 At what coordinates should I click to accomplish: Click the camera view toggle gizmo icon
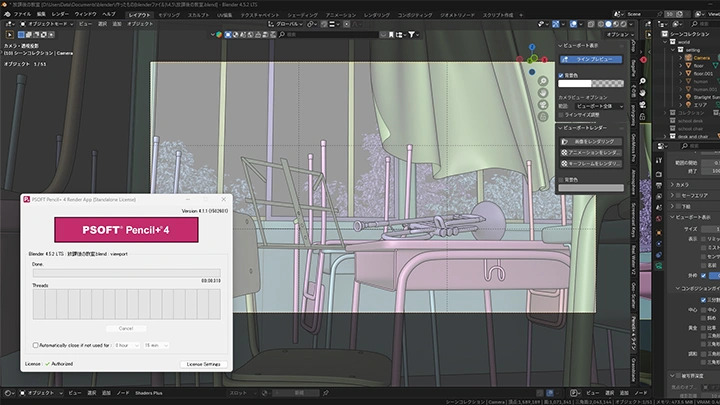point(645,107)
